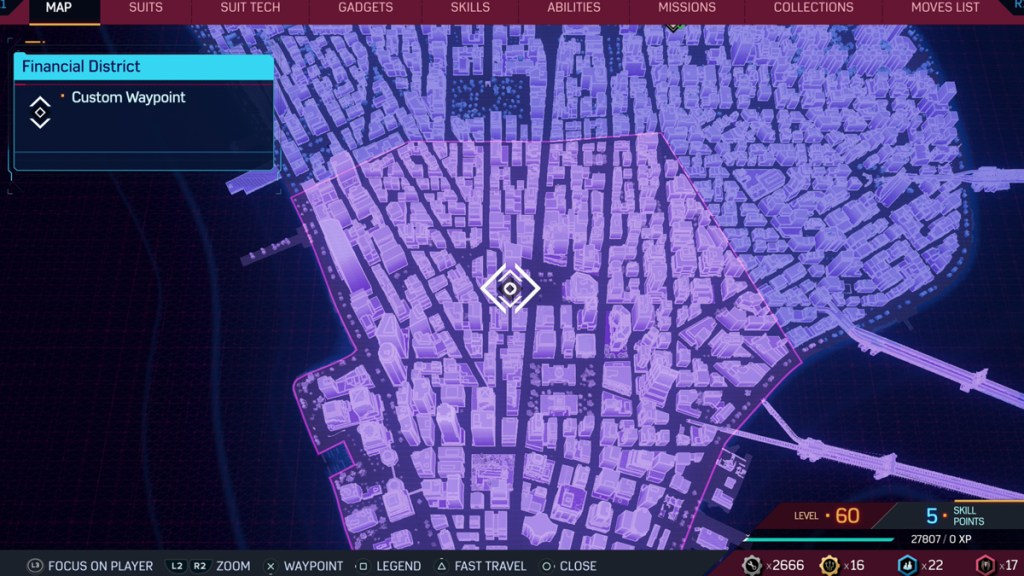Image resolution: width=1024 pixels, height=576 pixels.
Task: Click the triangle Fast Travel button icon
Action: click(441, 566)
